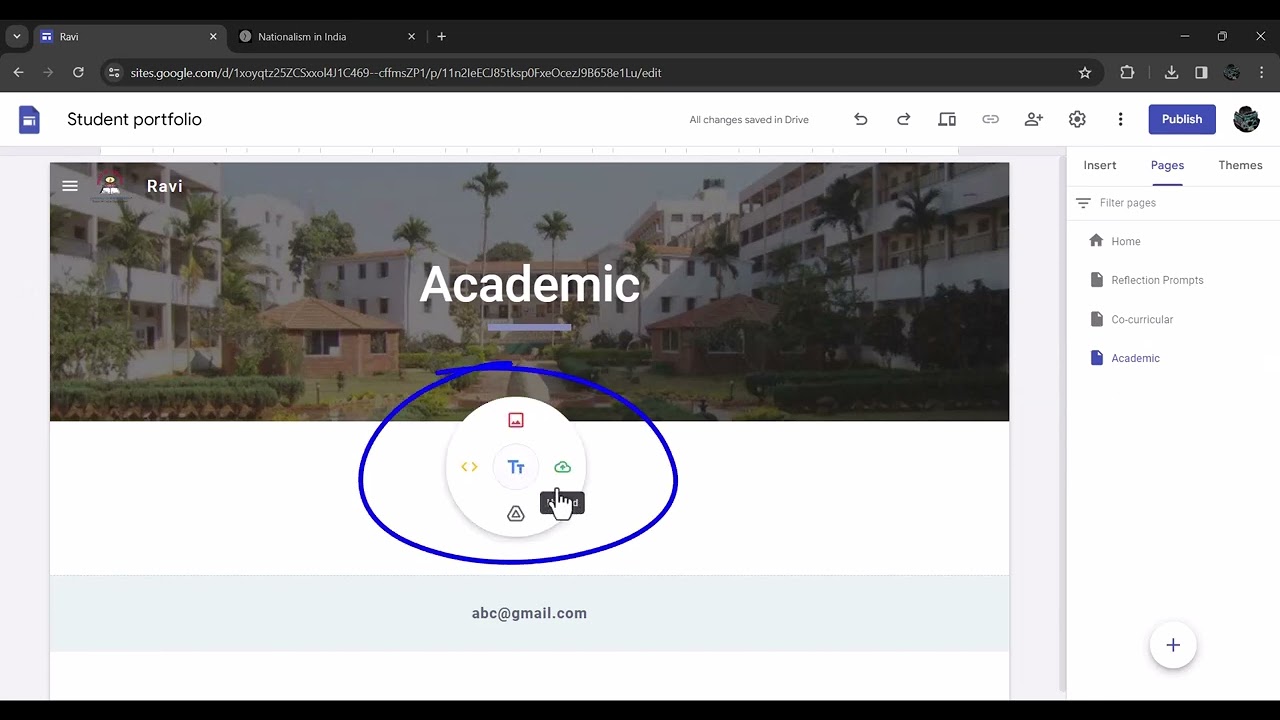The image size is (1280, 720).
Task: Click the Images icon in the insert wheel
Action: point(516,420)
